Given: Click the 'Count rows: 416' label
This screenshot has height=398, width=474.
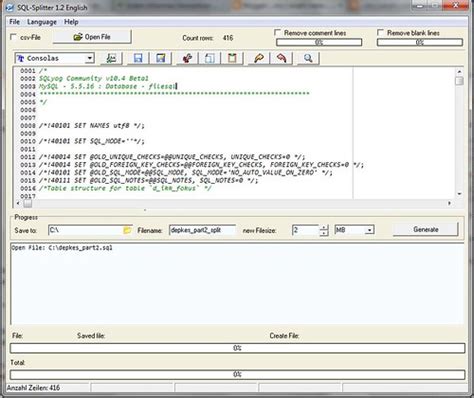Looking at the screenshot, I should tap(208, 38).
